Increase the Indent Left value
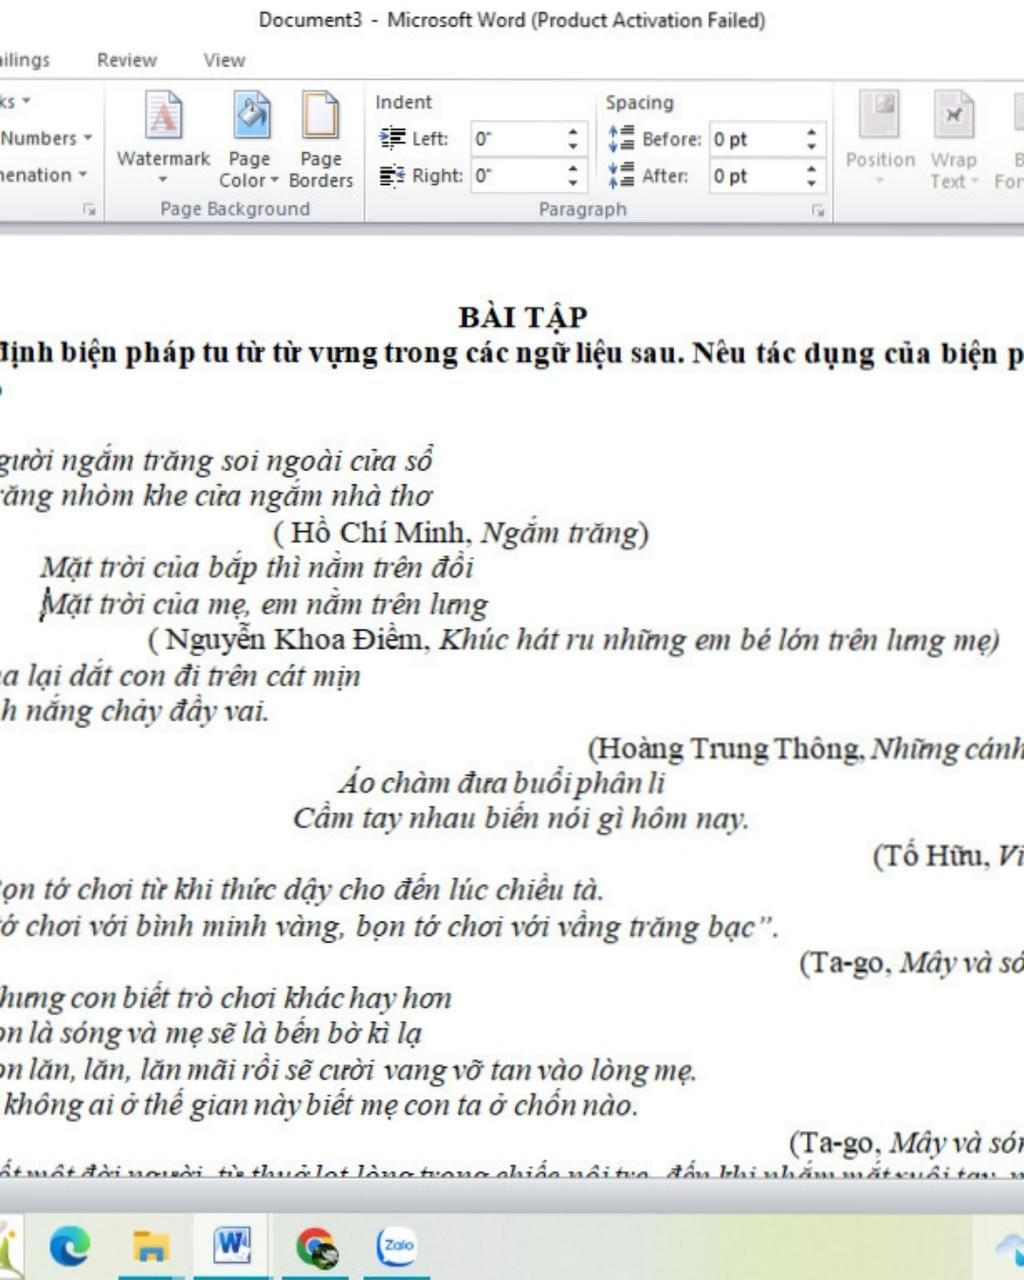 pos(572,132)
